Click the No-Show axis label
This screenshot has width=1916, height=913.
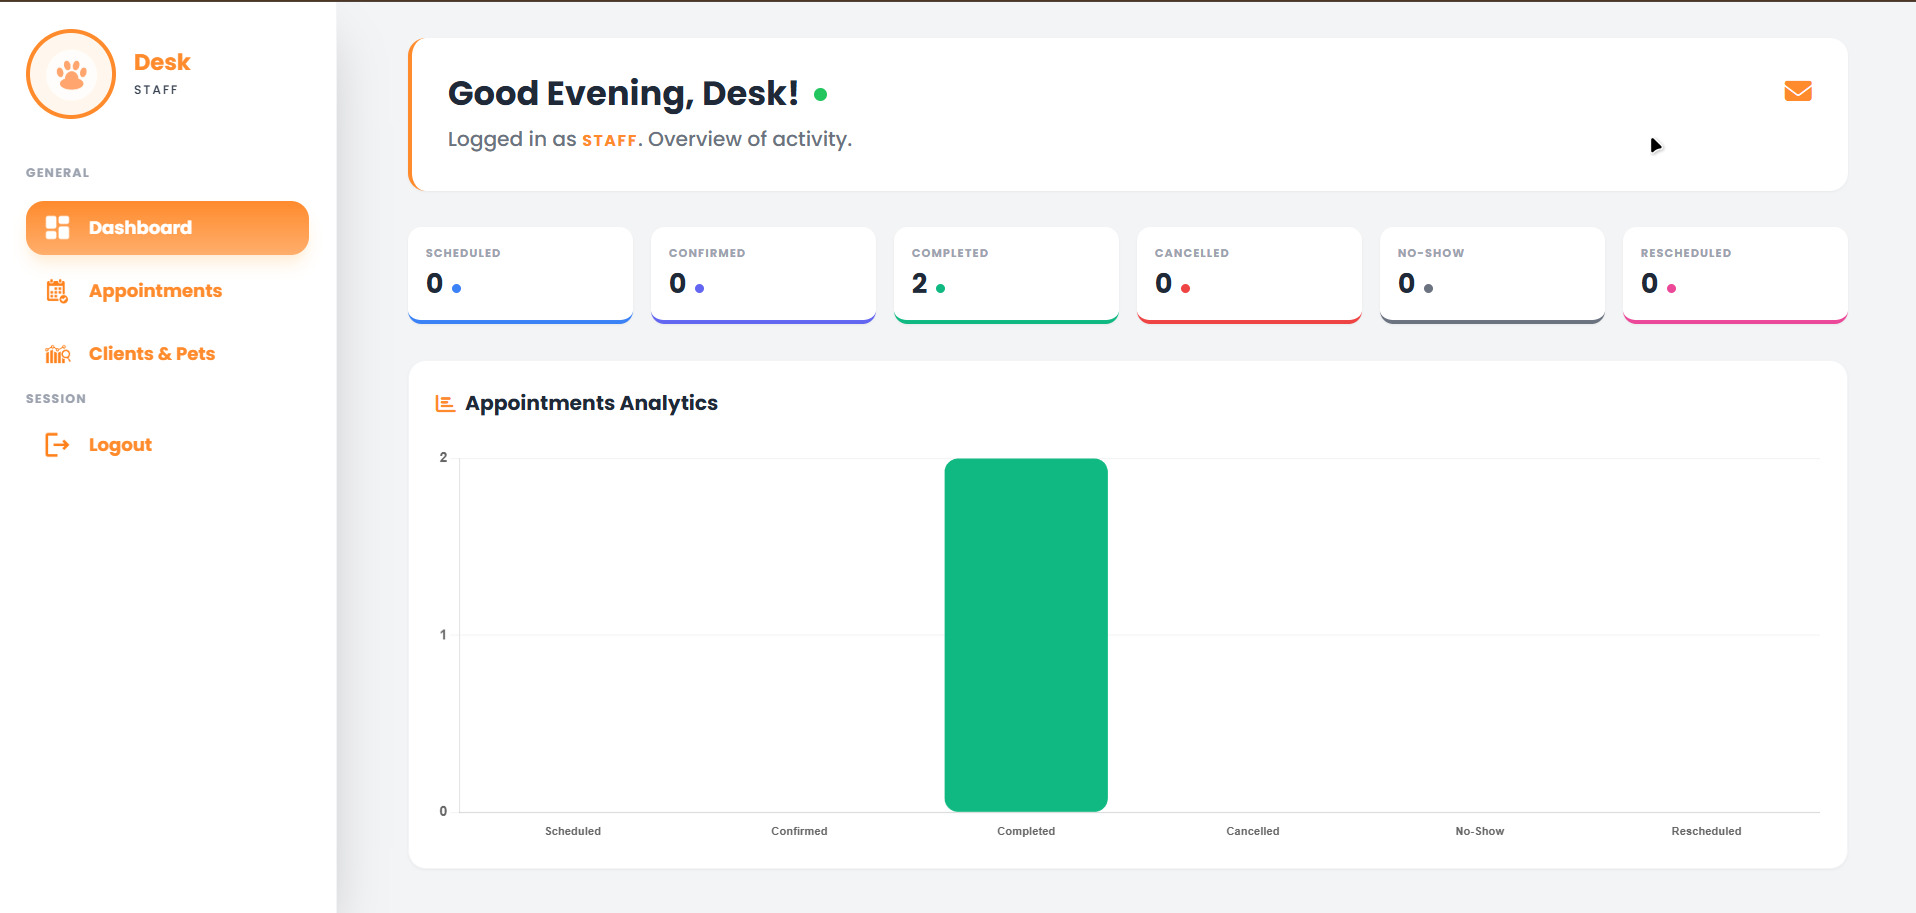[x=1479, y=831]
